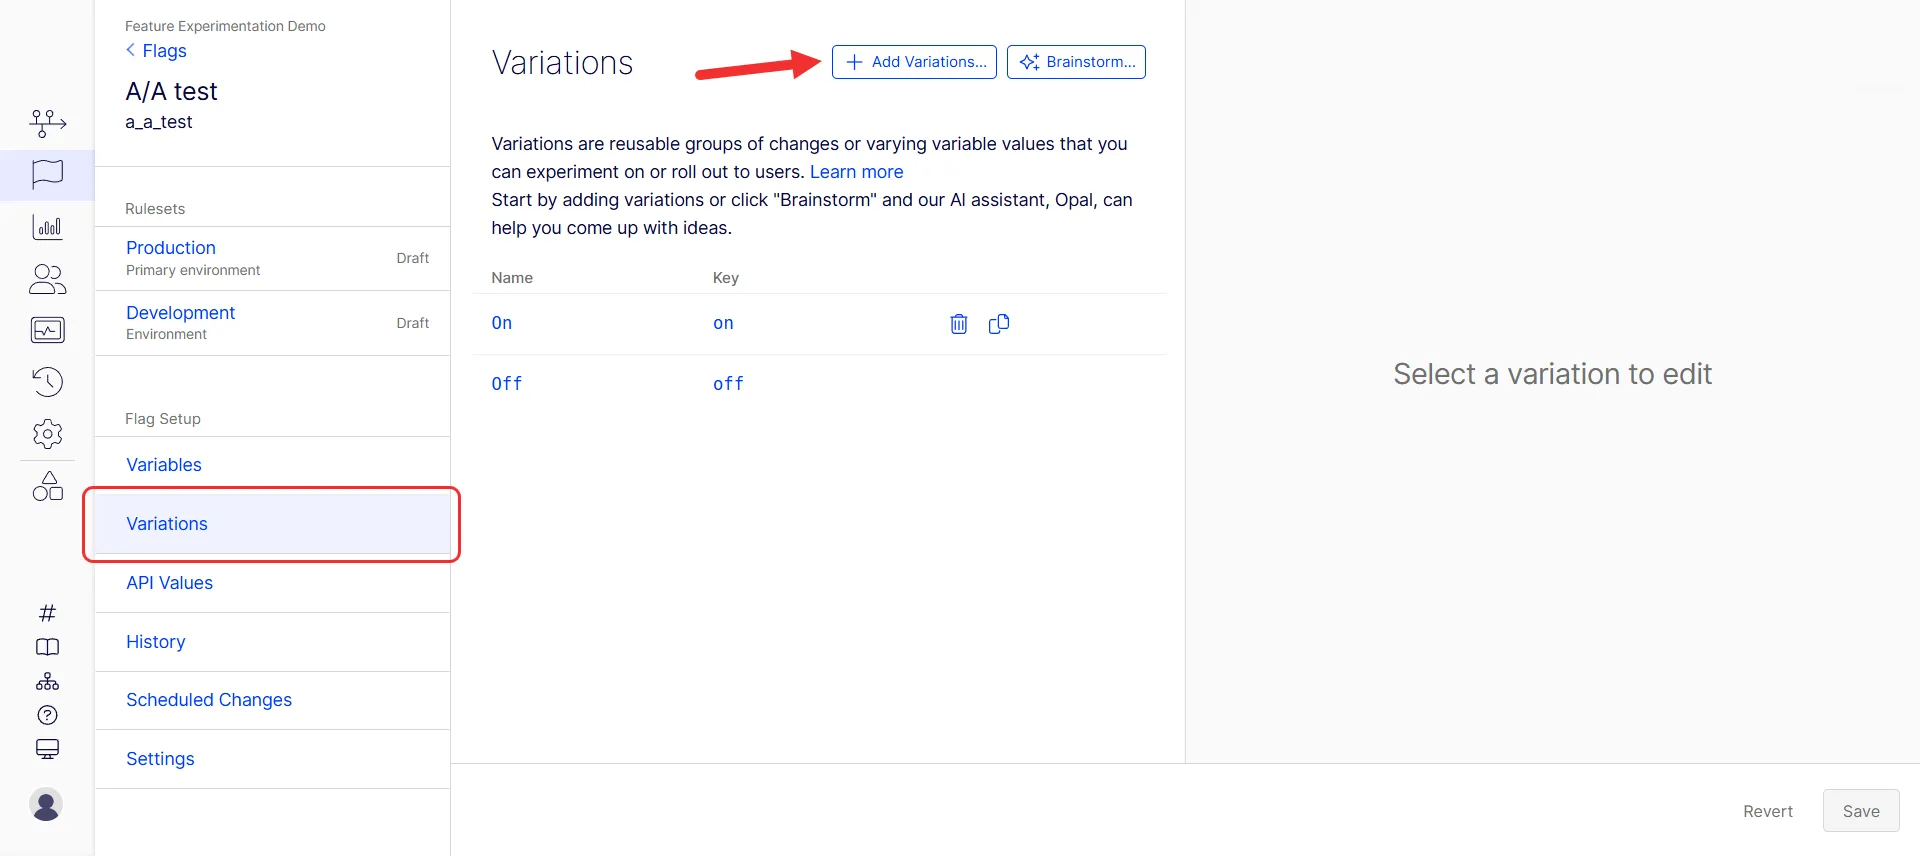Open the event monitor waveform icon
The height and width of the screenshot is (856, 1920).
coord(47,330)
